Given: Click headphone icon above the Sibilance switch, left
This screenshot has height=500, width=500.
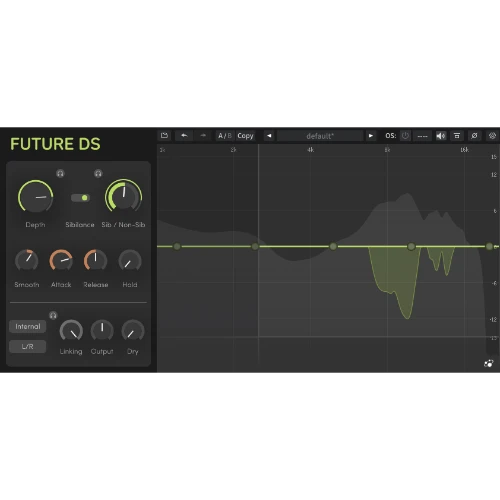Looking at the screenshot, I should pos(60,173).
